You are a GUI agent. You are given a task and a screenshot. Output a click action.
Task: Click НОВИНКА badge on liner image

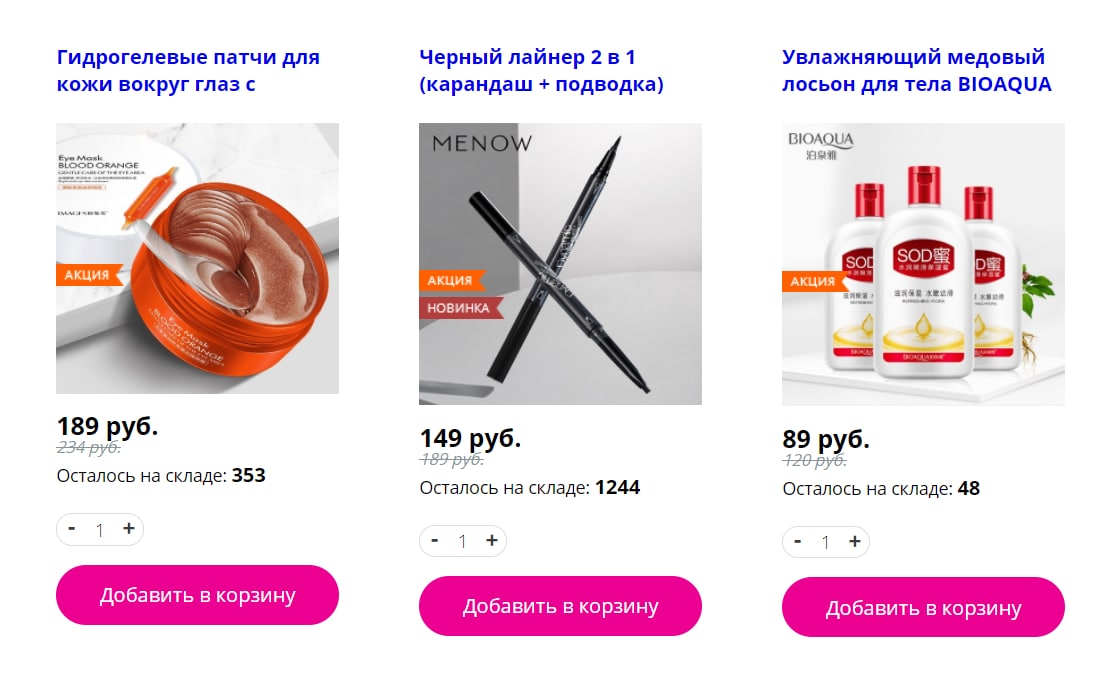(460, 308)
